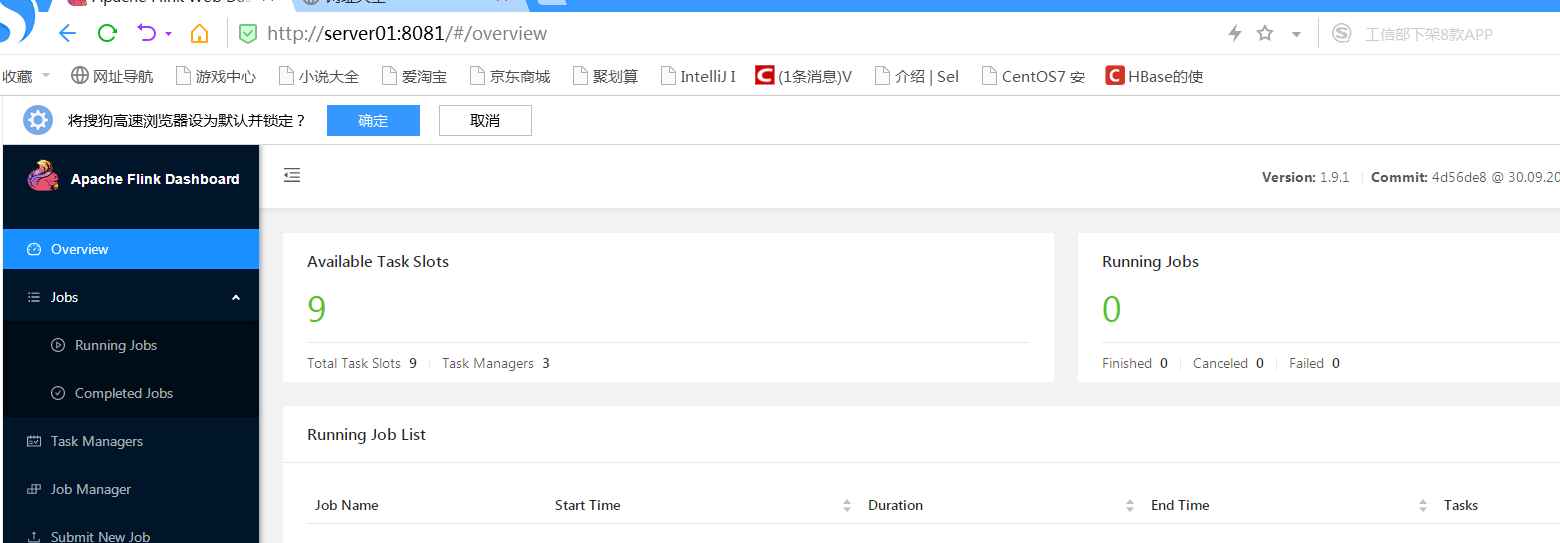Click the Tasks column header
The height and width of the screenshot is (543, 1560).
coord(1460,505)
